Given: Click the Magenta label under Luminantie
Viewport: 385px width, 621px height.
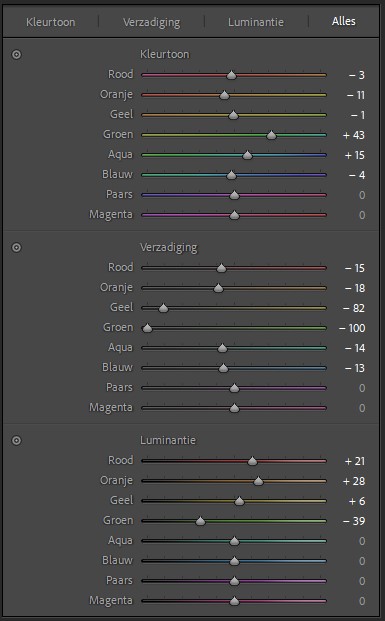Looking at the screenshot, I should (111, 600).
